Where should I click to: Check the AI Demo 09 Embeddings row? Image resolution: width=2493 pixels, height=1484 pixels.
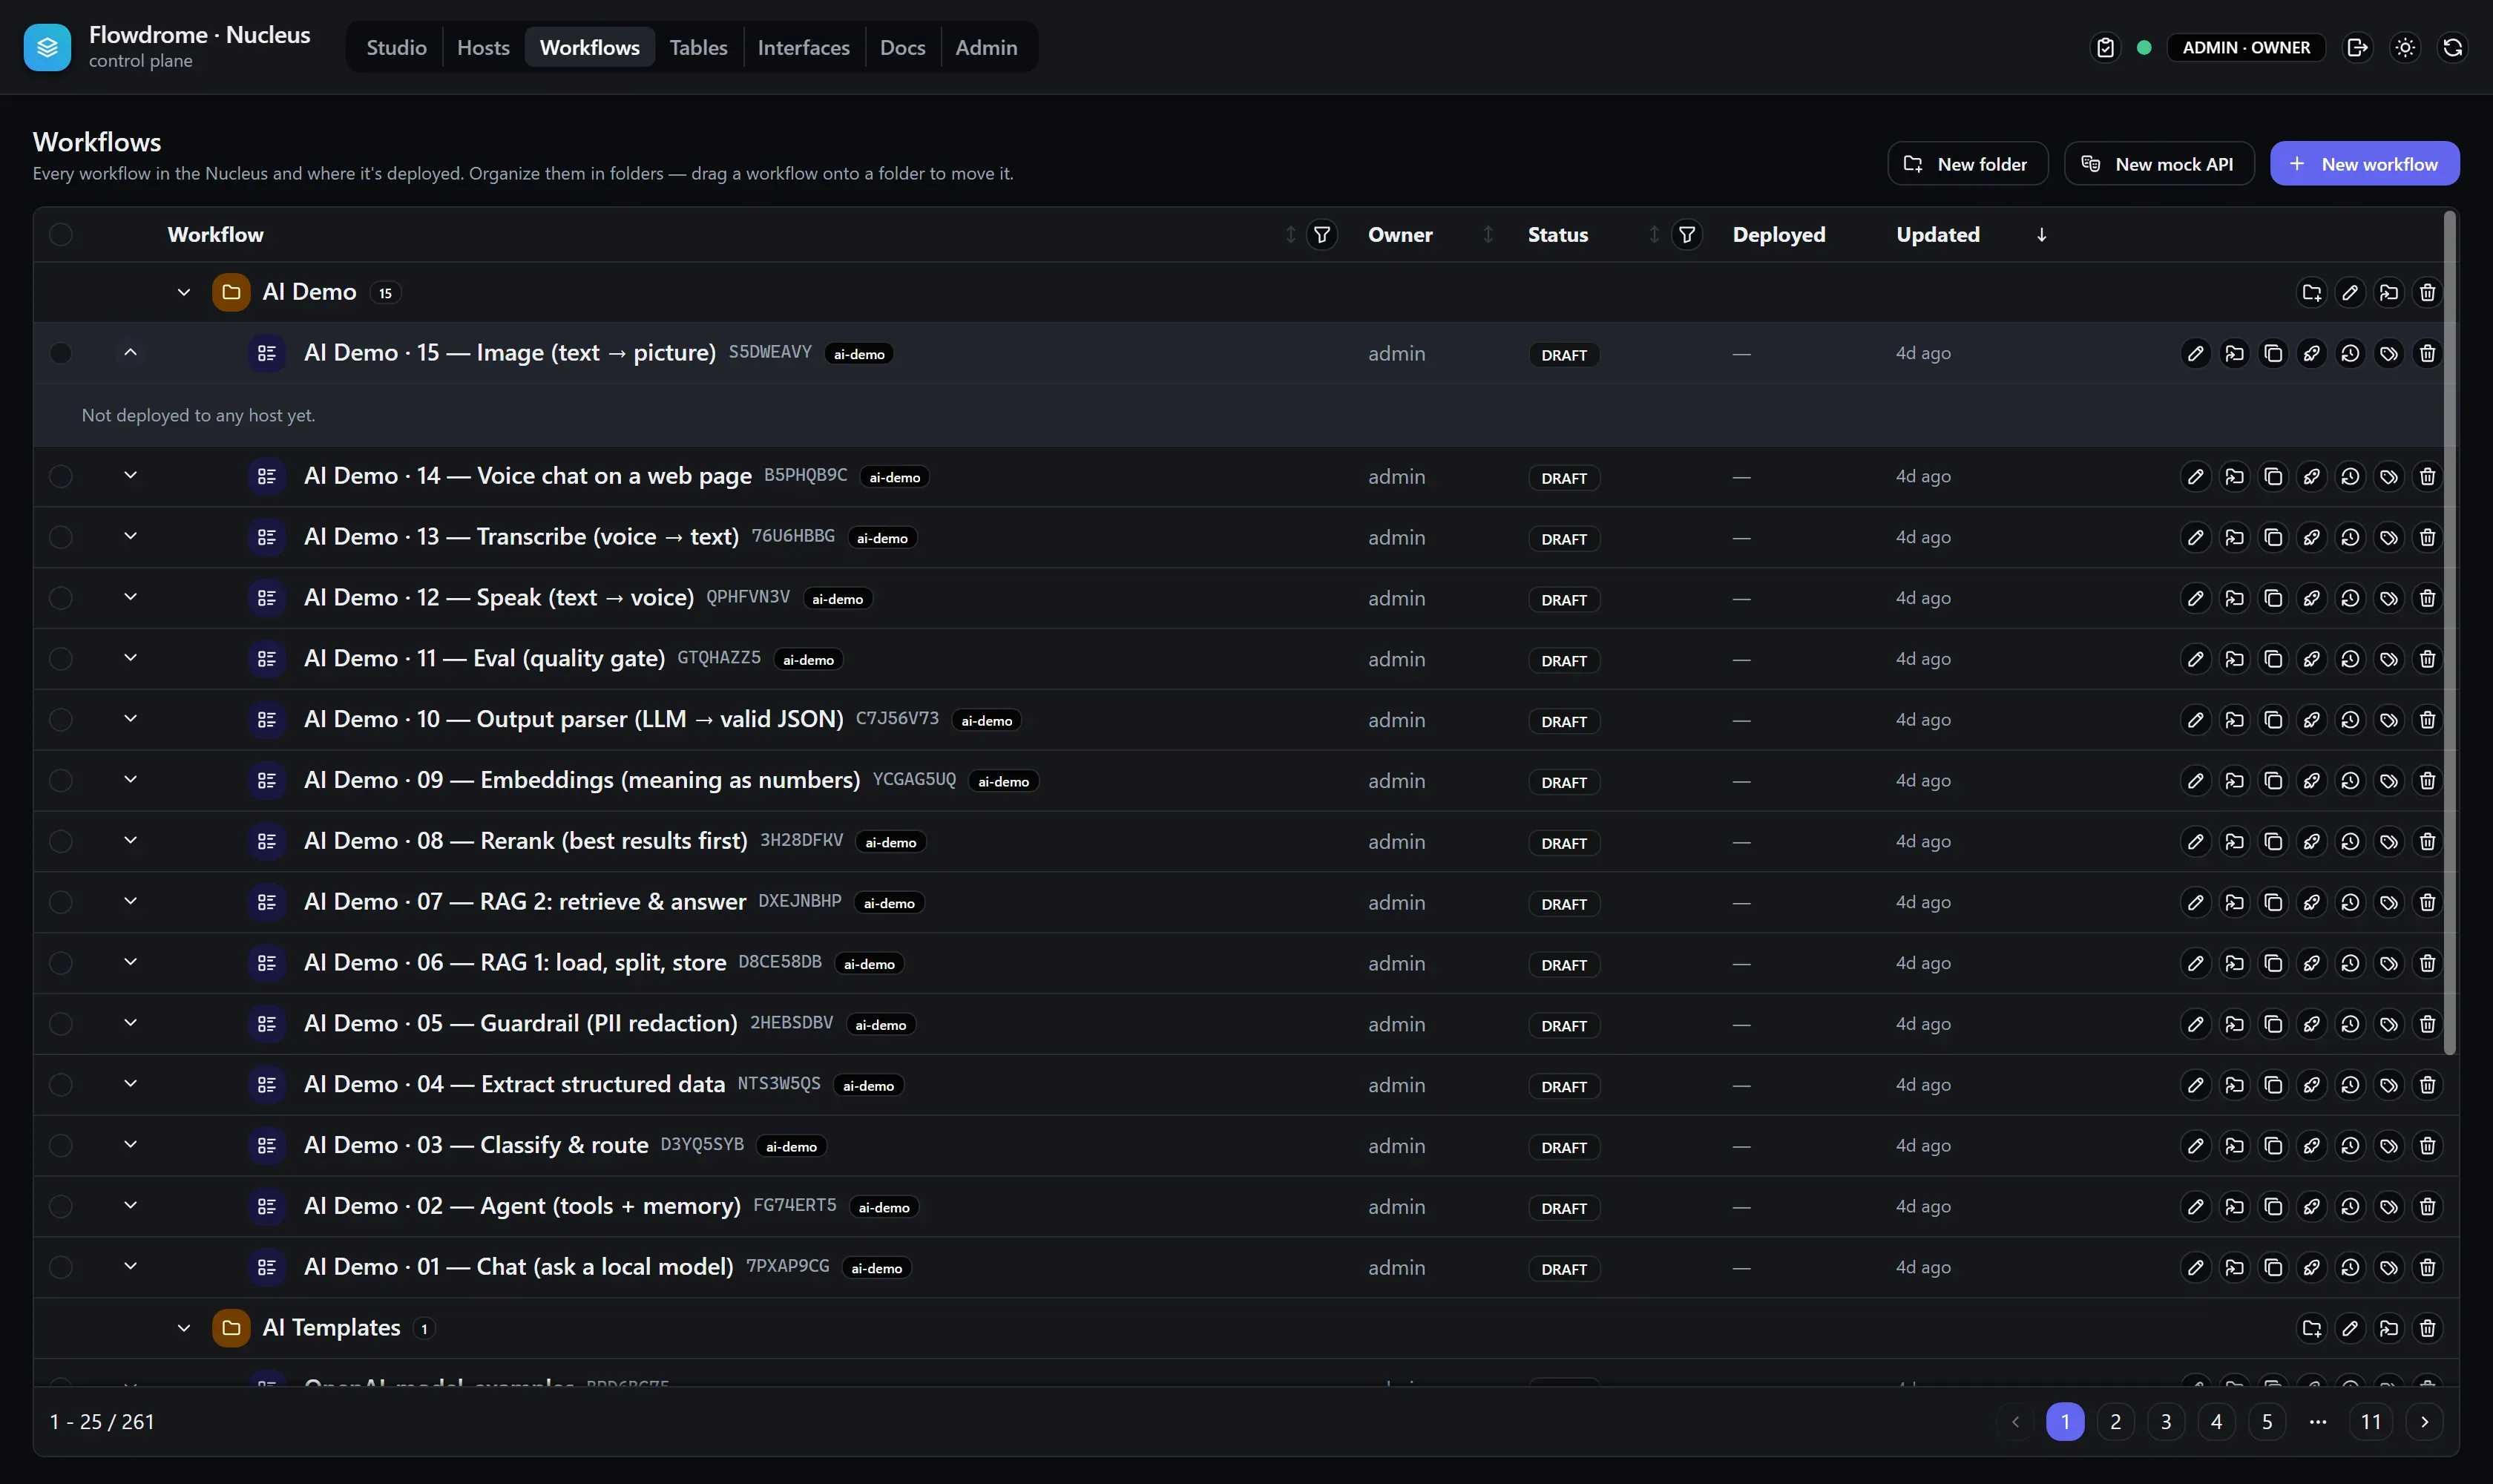[61, 781]
